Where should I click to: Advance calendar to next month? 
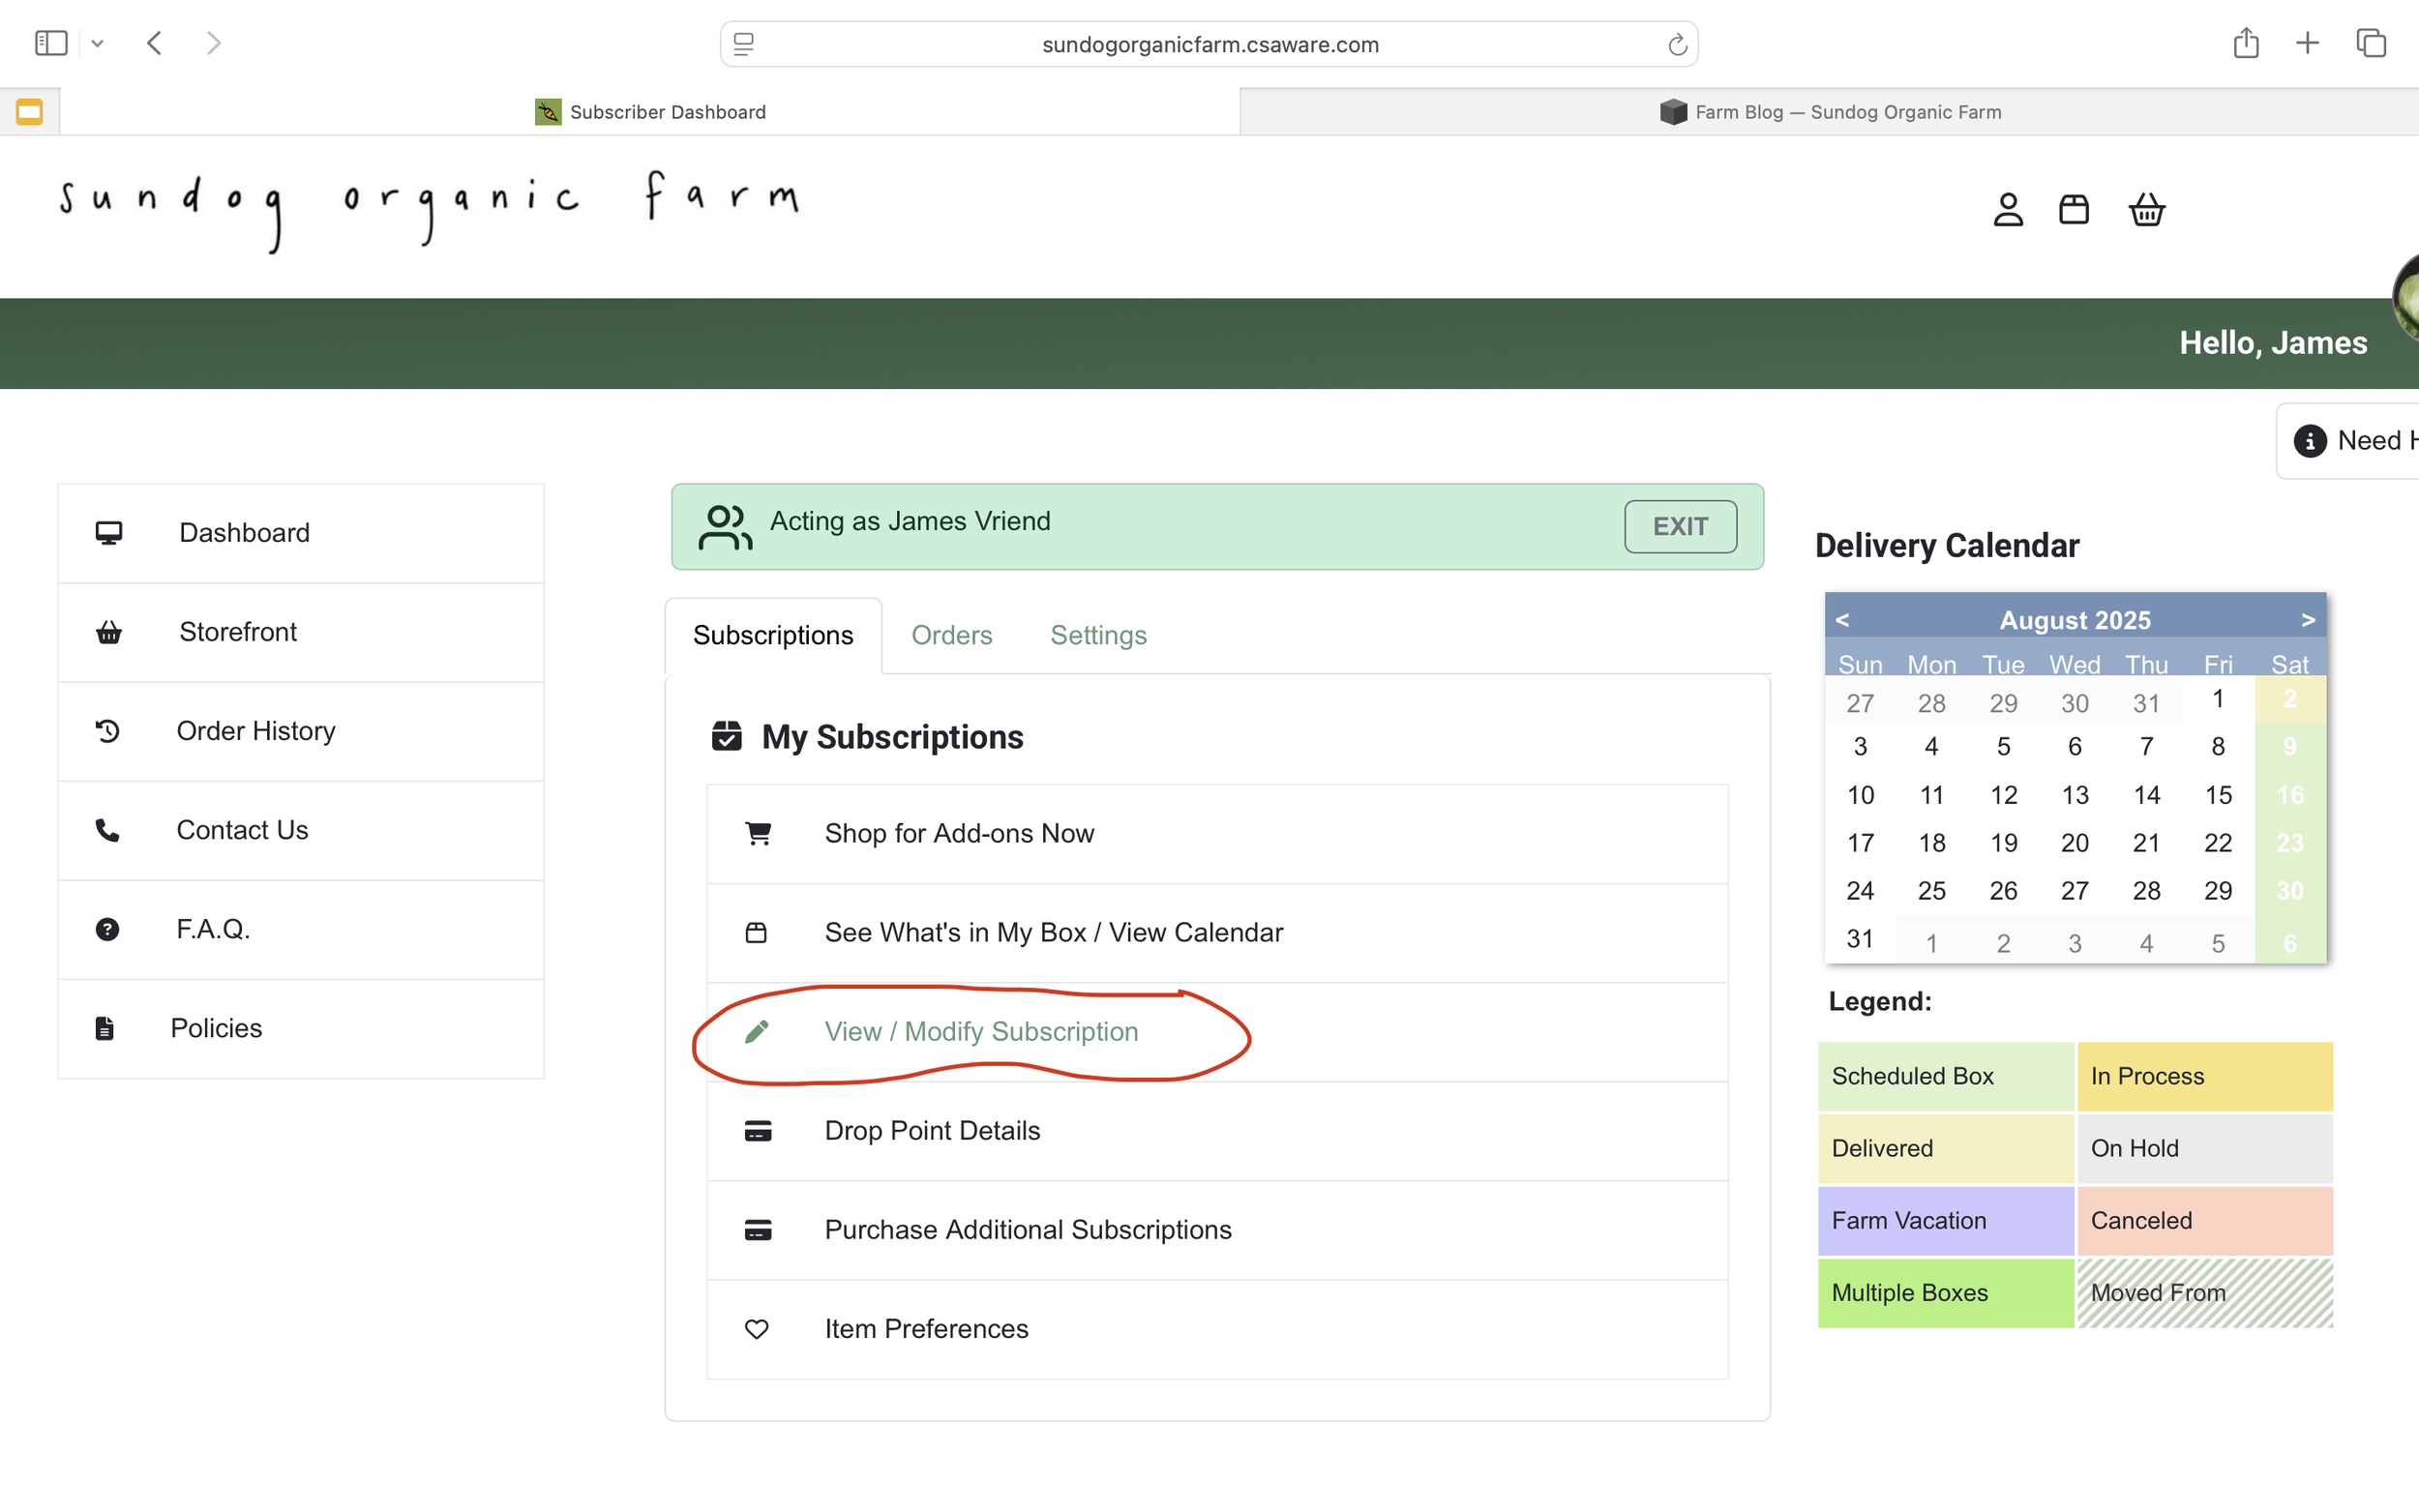click(2307, 620)
